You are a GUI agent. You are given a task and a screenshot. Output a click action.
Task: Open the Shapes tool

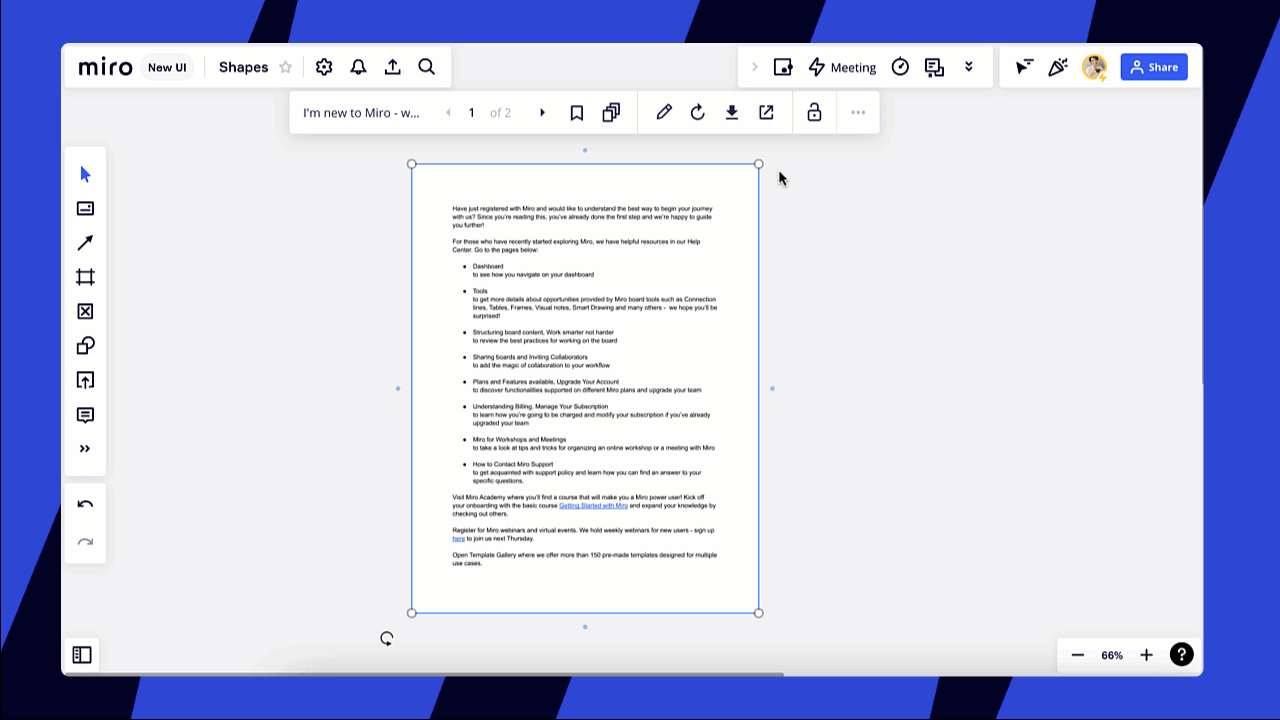(85, 346)
